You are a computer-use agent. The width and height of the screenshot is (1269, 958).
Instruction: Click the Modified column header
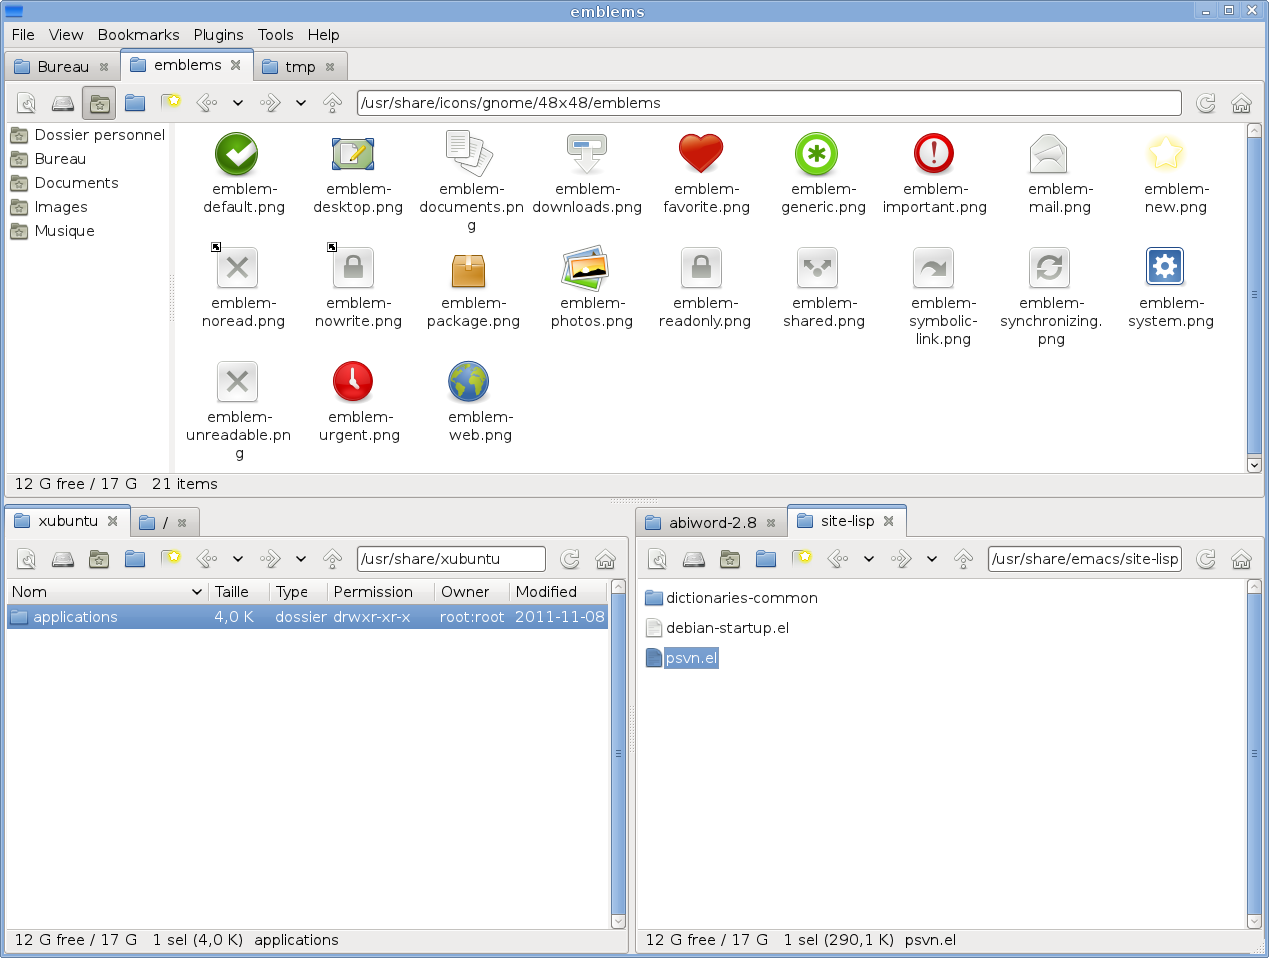tap(546, 592)
